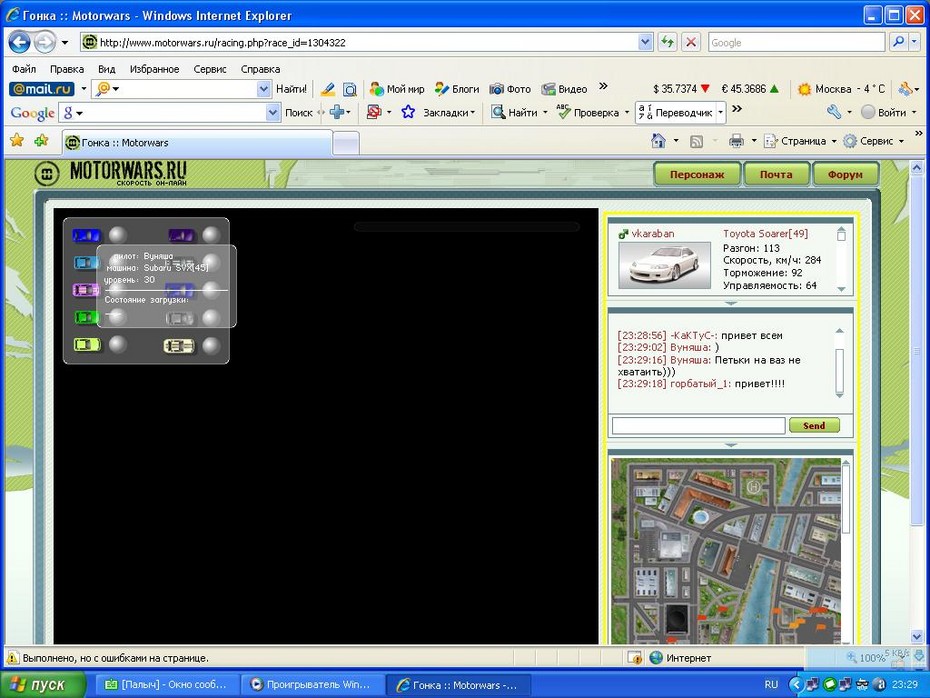Screen dimensions: 930x698
Task: Click the address bar URL field
Action: coord(368,42)
